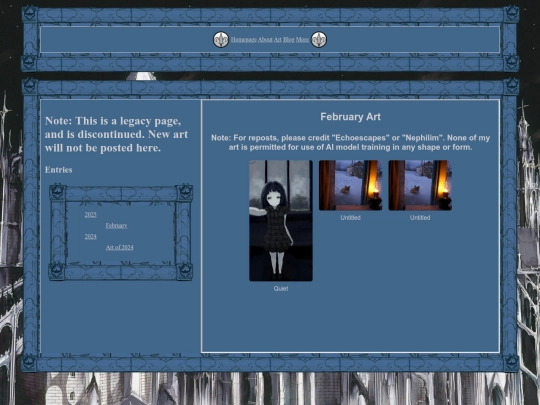Click the repost credit note text
This screenshot has height=405, width=540.
coord(351,143)
